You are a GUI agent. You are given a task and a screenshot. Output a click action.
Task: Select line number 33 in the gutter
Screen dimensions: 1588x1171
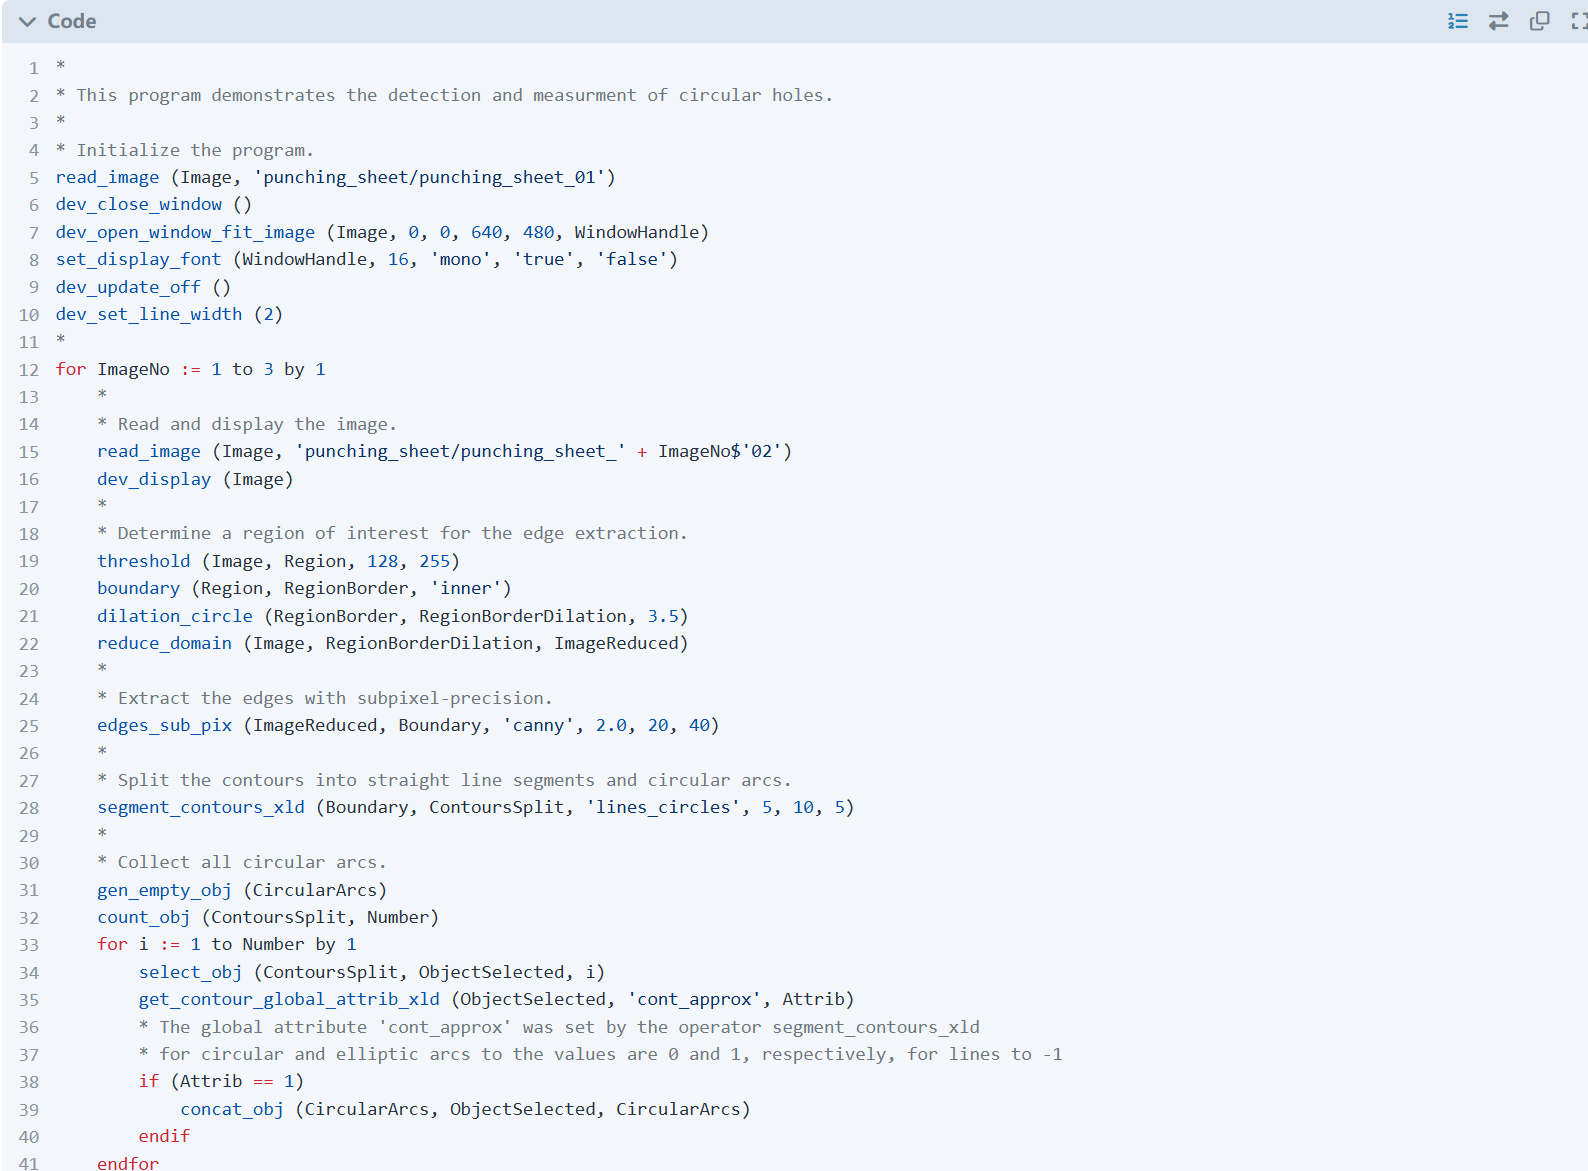29,945
